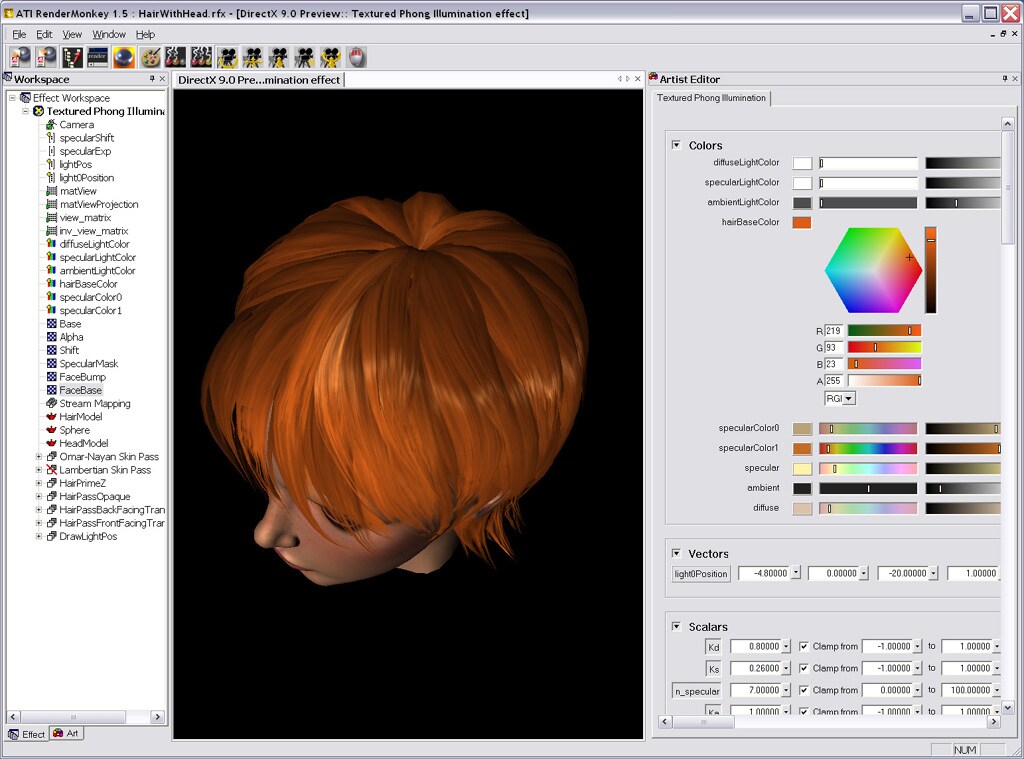Screen dimensions: 1024x759
Task: Uncheck the Ks clamp checkbox
Action: [x=804, y=669]
